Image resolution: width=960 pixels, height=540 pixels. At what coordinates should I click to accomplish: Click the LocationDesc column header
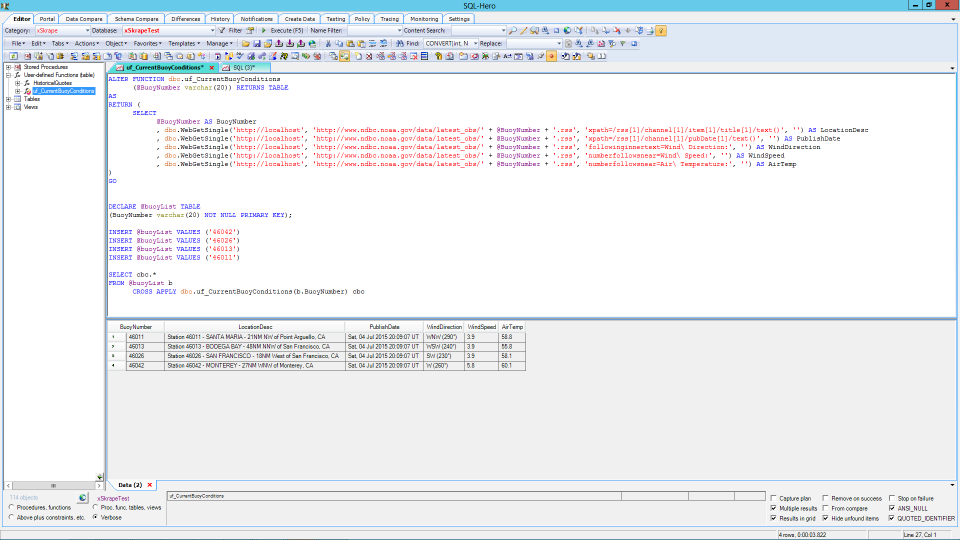coord(255,327)
